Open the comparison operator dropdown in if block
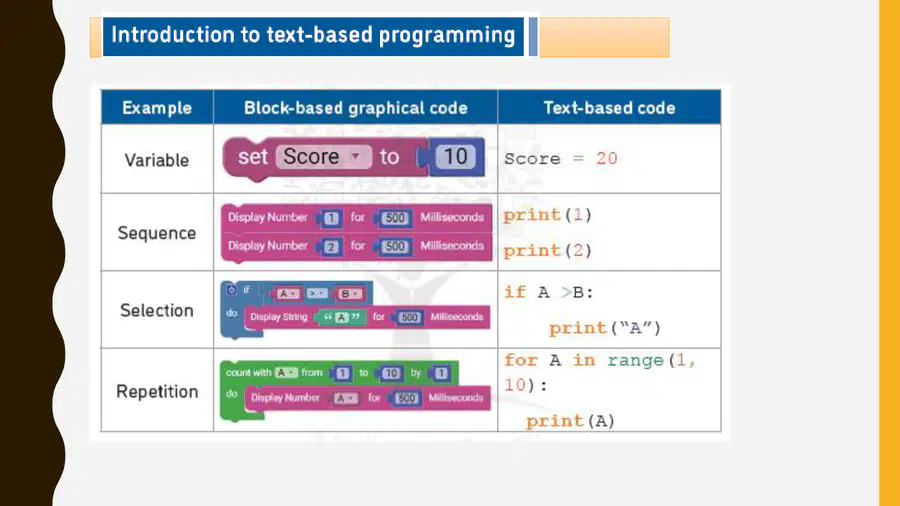 (317, 294)
